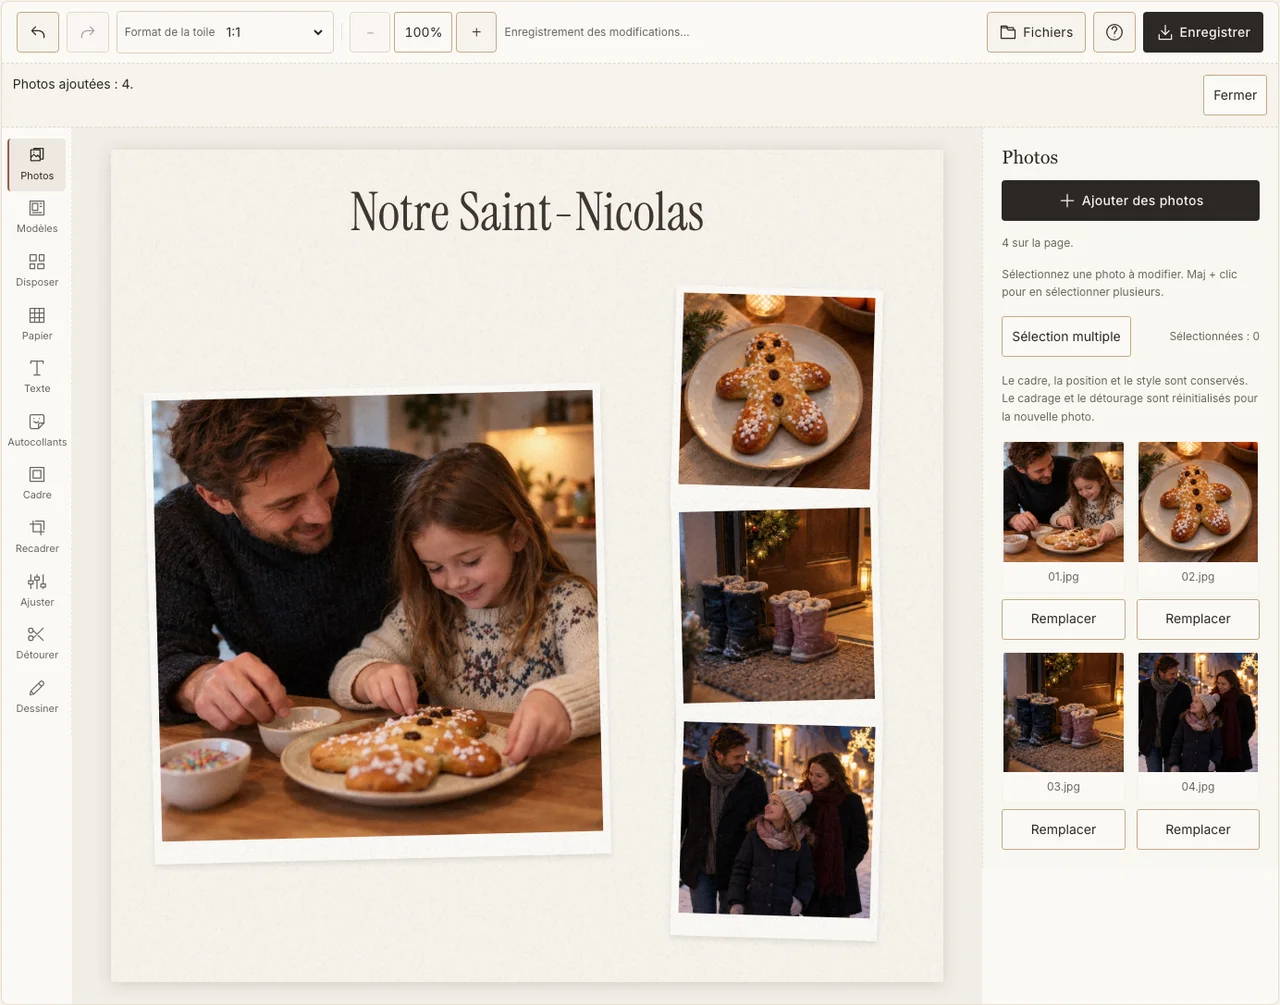Click the 'Photos ajoutées : 4.' message
1280x1005 pixels.
[x=73, y=84]
